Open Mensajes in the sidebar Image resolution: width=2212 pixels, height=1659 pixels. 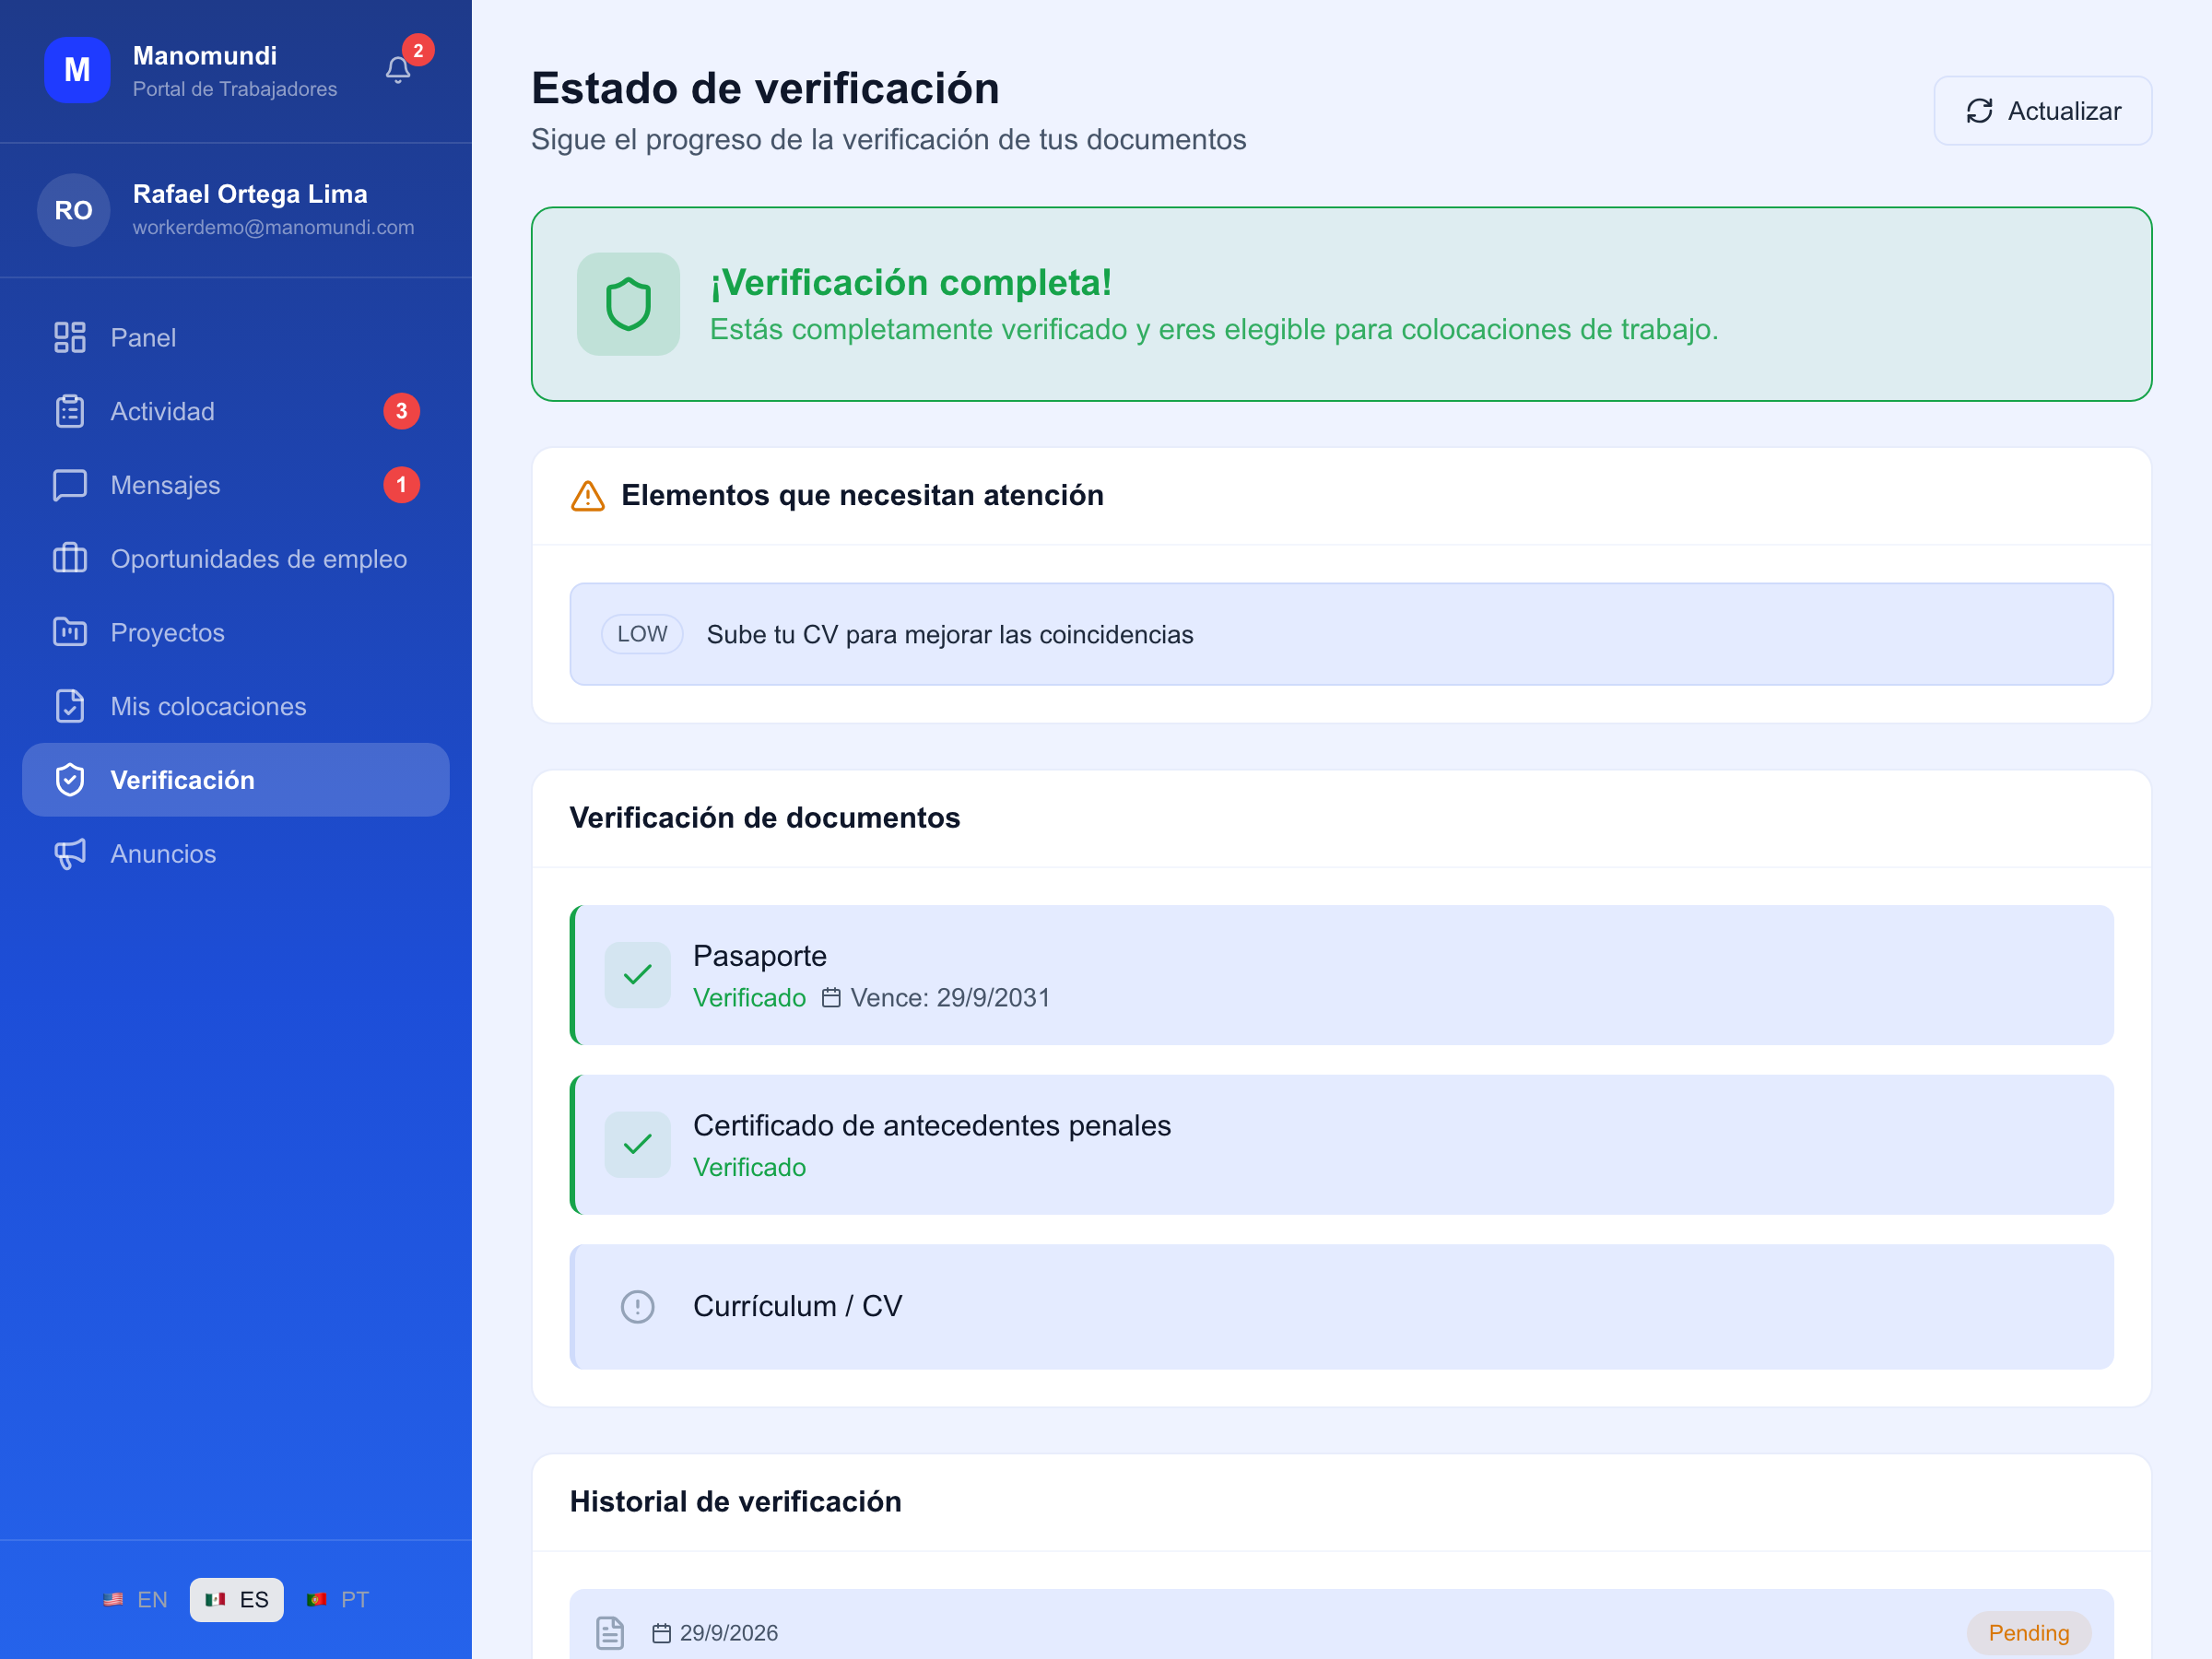236,485
